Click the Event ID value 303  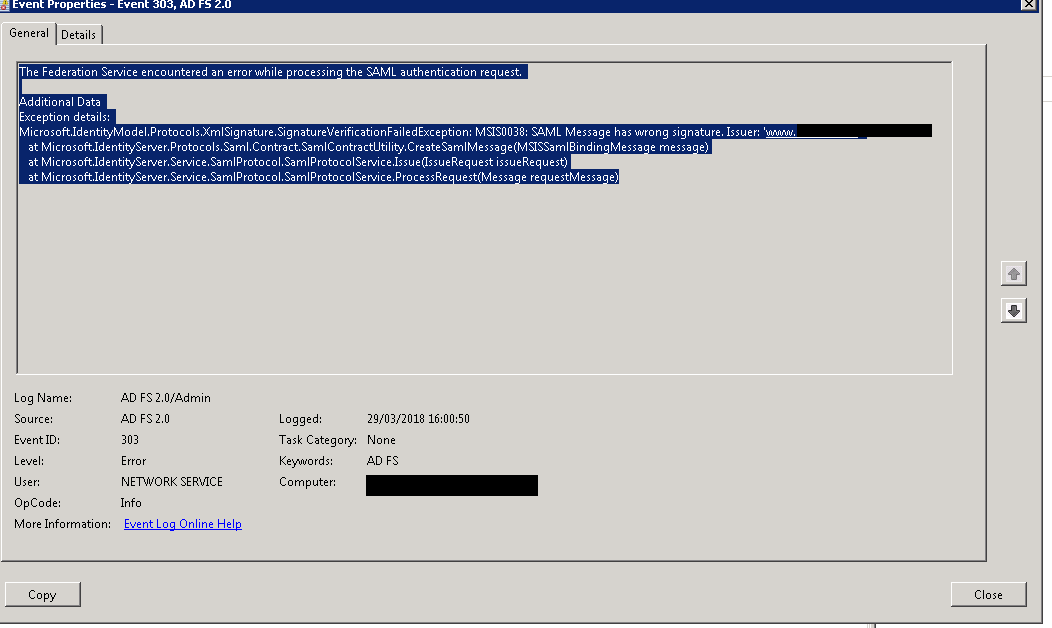pyautogui.click(x=129, y=440)
